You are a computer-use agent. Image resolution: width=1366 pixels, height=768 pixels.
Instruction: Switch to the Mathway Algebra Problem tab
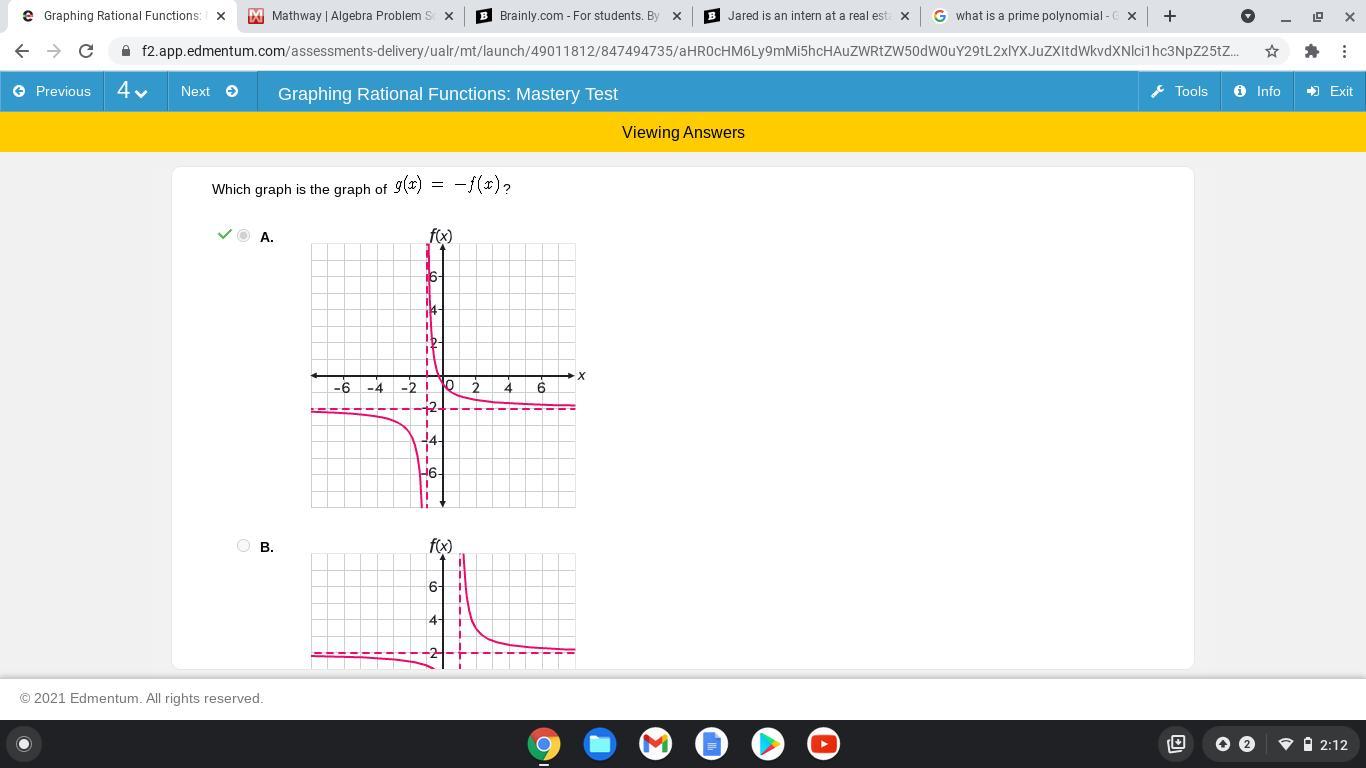[350, 16]
